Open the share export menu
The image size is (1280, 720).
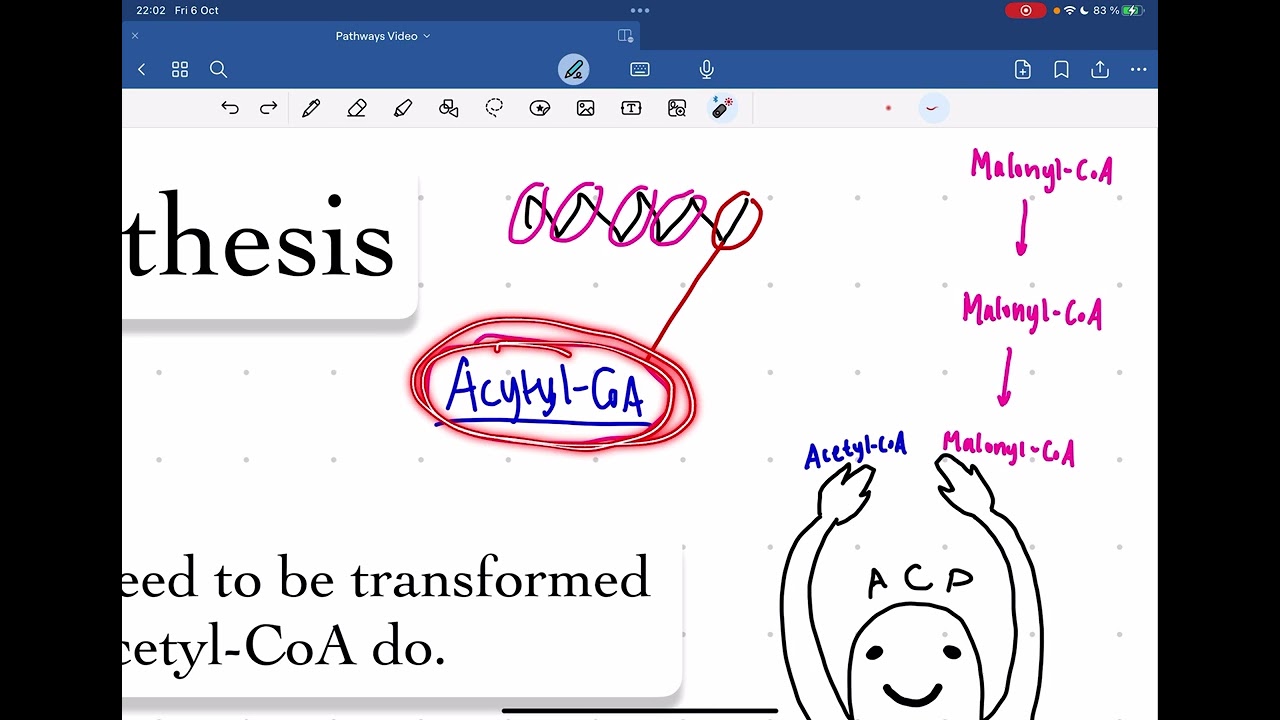(x=1100, y=70)
